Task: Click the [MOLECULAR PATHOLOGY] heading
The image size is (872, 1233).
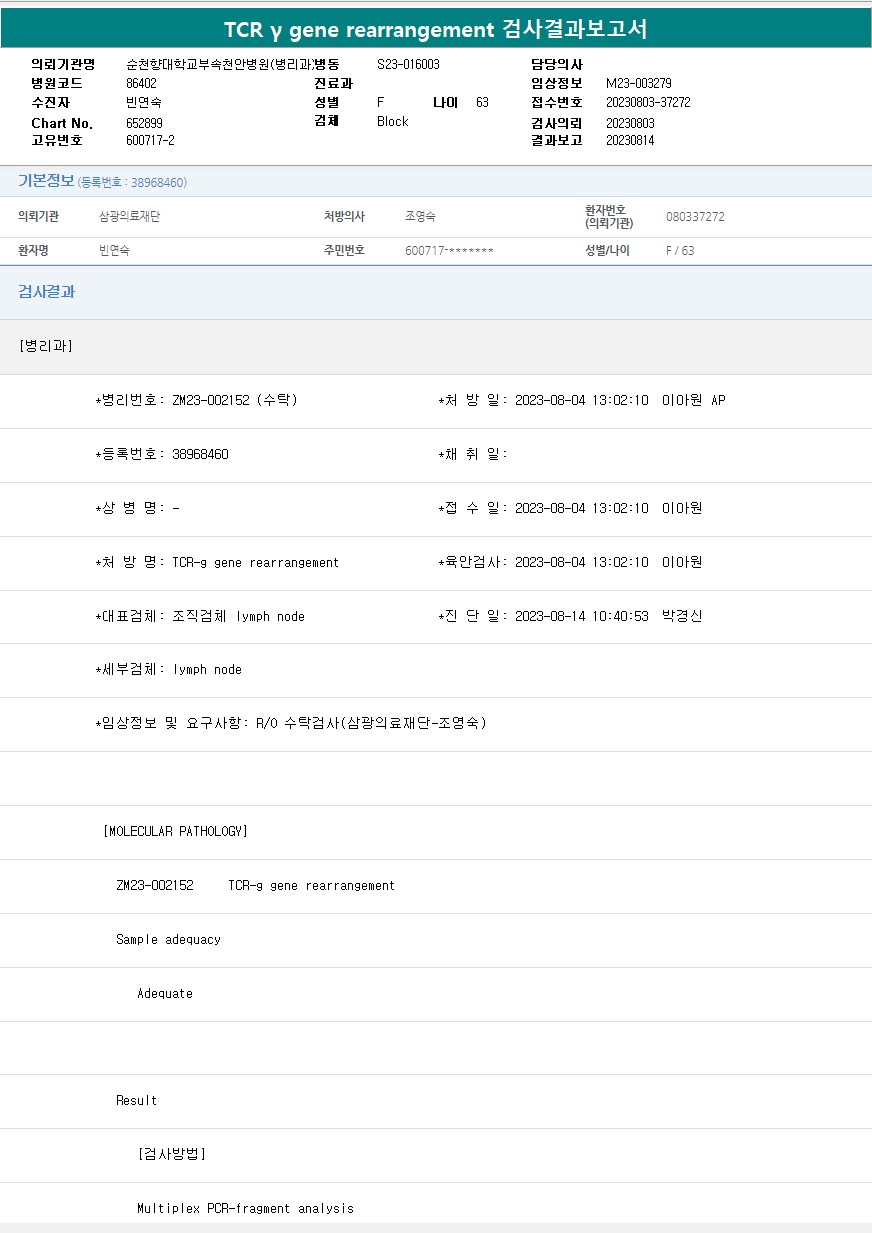Action: click(175, 831)
